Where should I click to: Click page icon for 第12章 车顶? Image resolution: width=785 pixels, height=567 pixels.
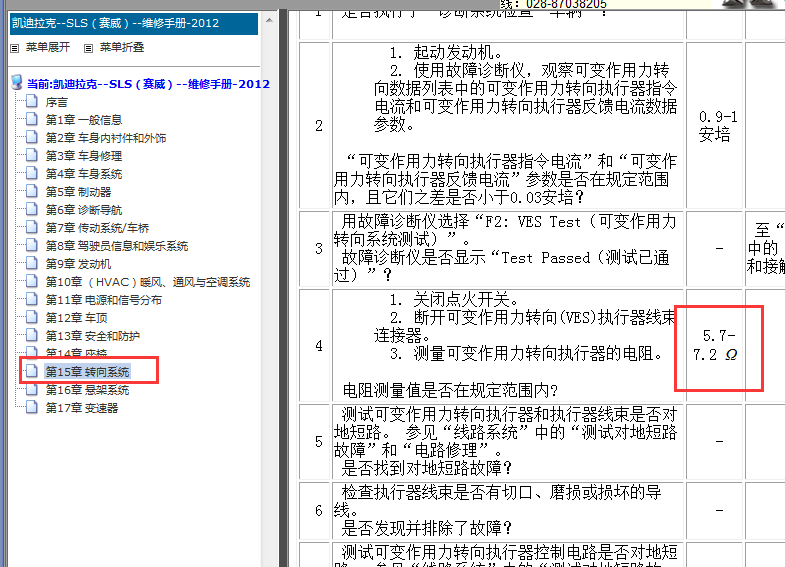pos(32,318)
